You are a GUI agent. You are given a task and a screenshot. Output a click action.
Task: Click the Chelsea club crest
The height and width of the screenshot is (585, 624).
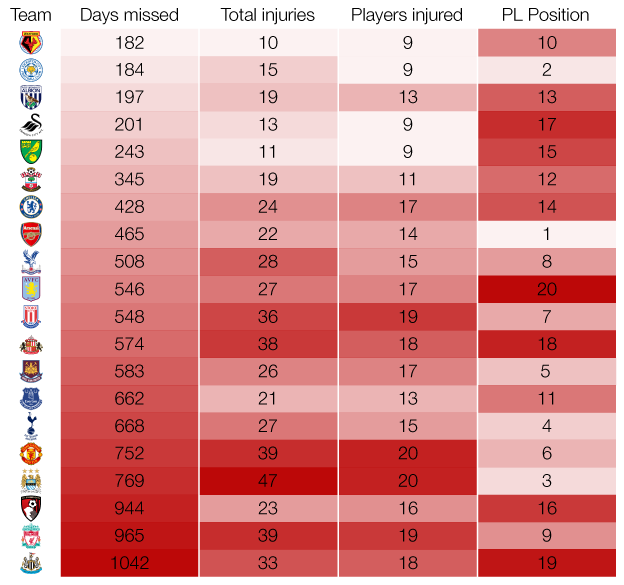[x=31, y=207]
